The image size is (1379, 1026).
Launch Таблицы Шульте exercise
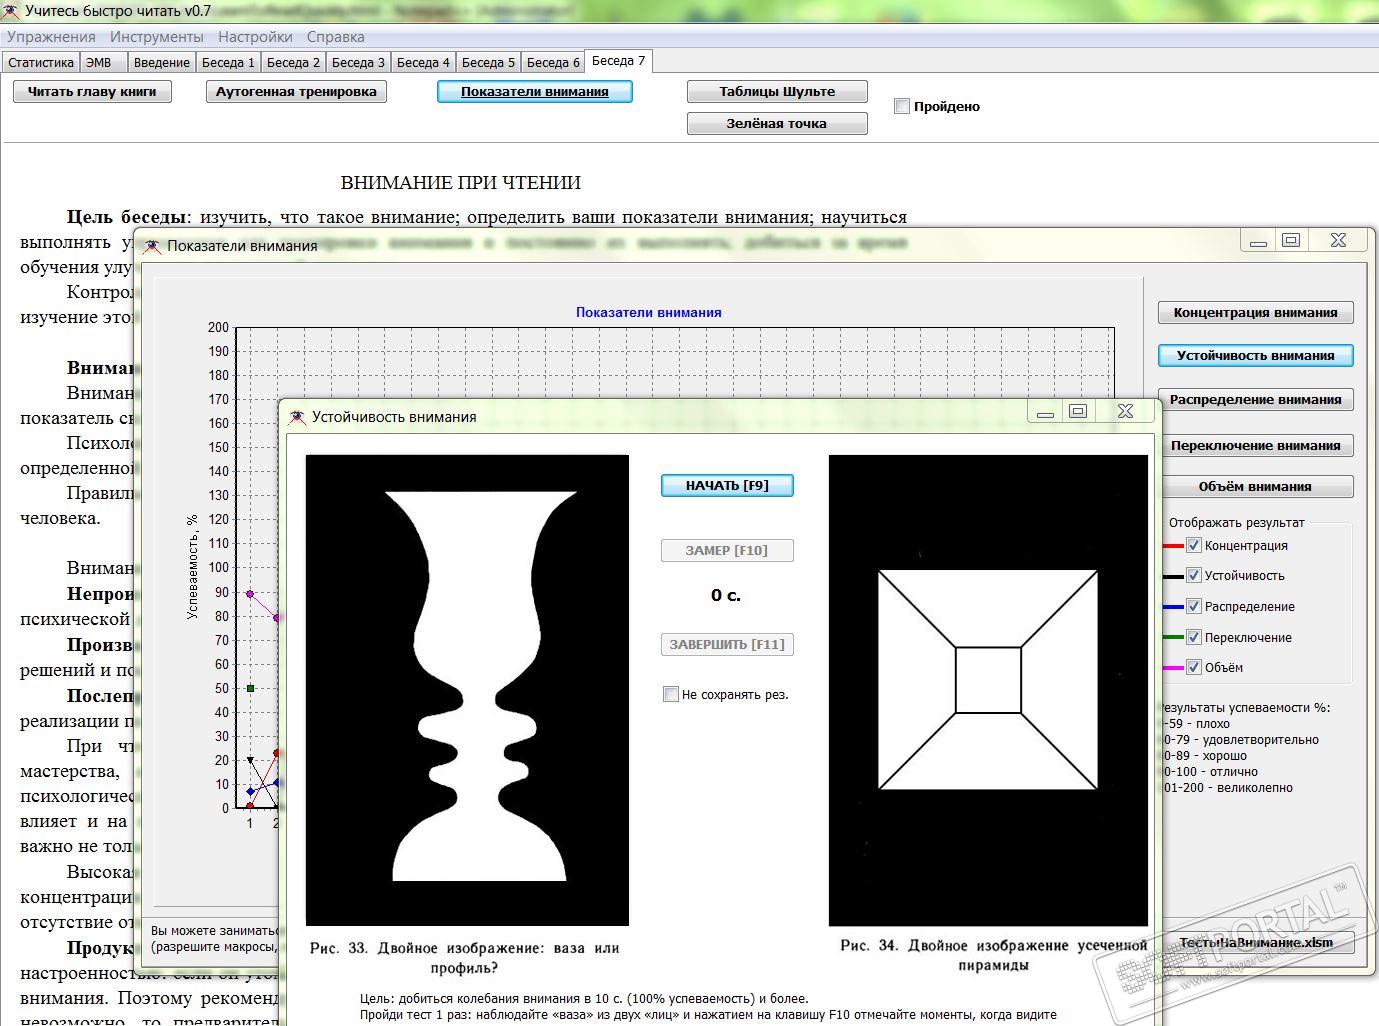pos(777,92)
